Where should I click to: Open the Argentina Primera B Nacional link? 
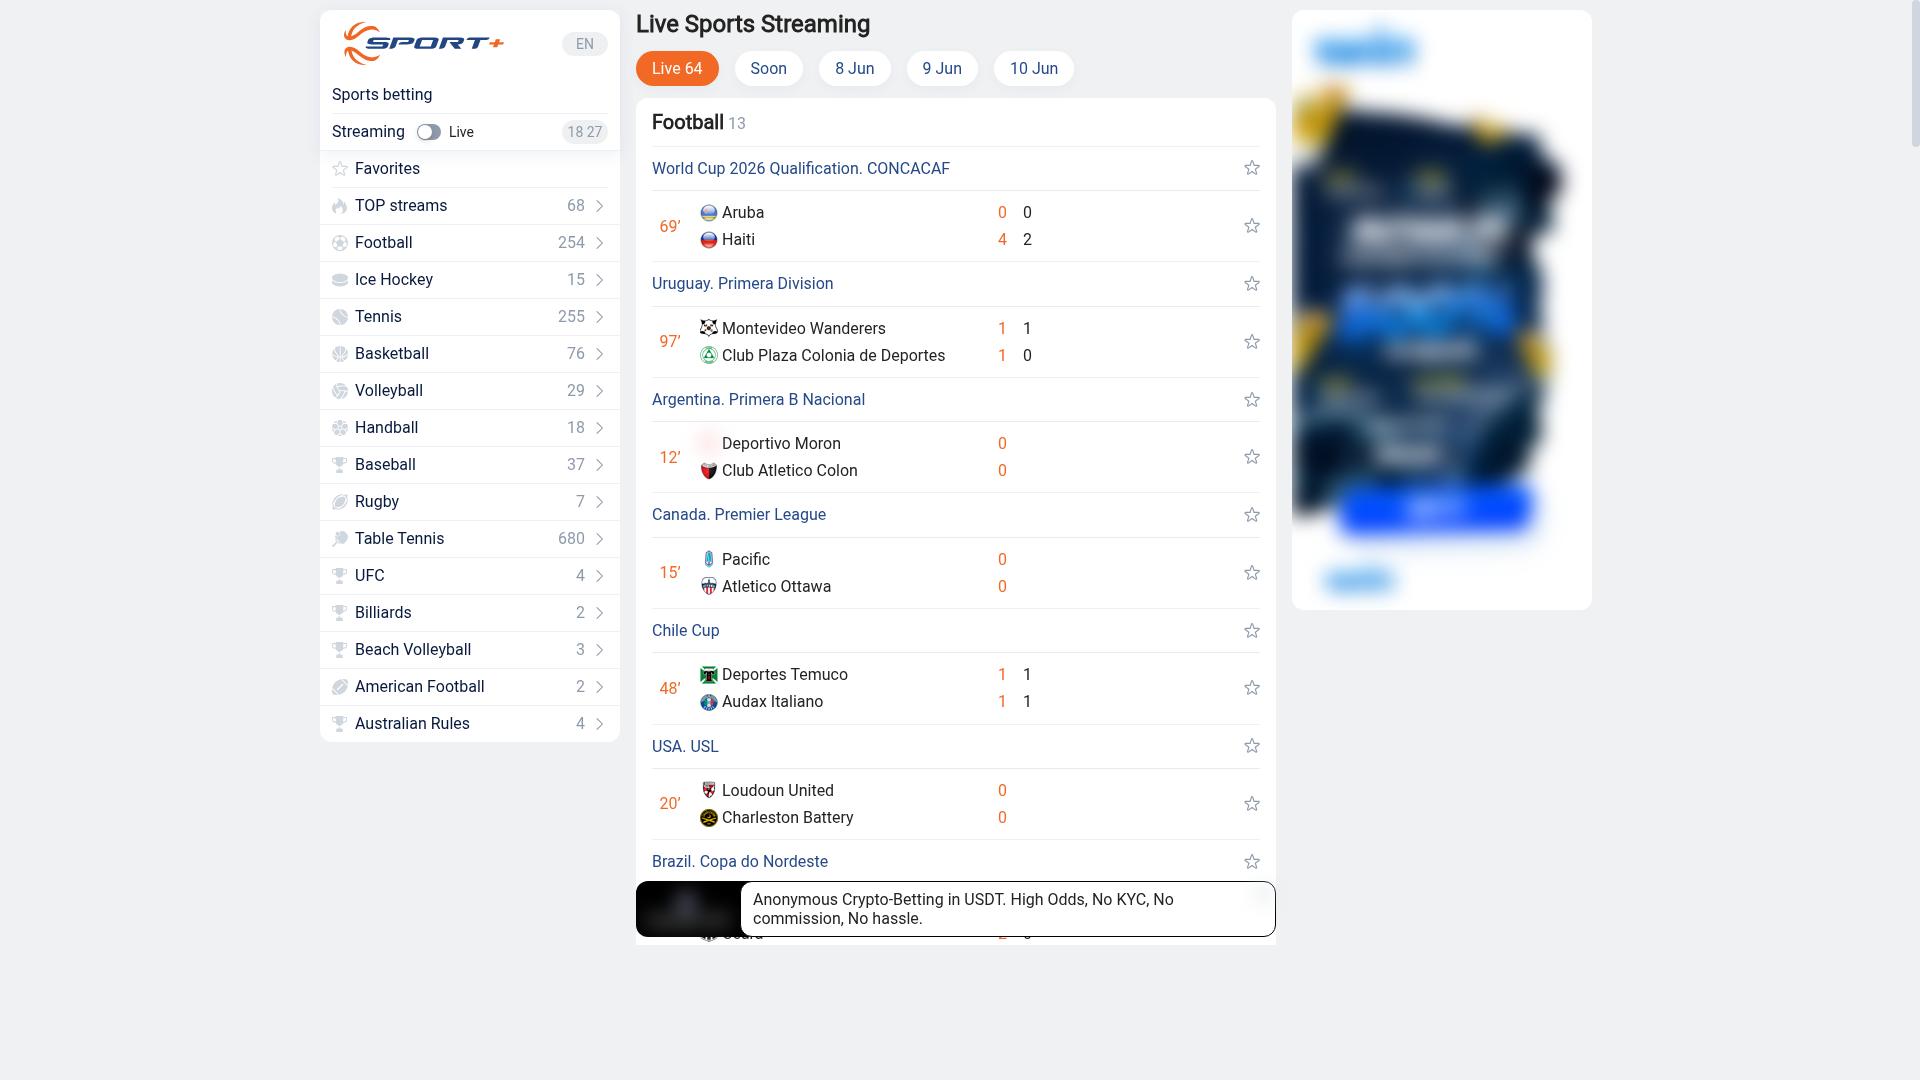(x=758, y=399)
